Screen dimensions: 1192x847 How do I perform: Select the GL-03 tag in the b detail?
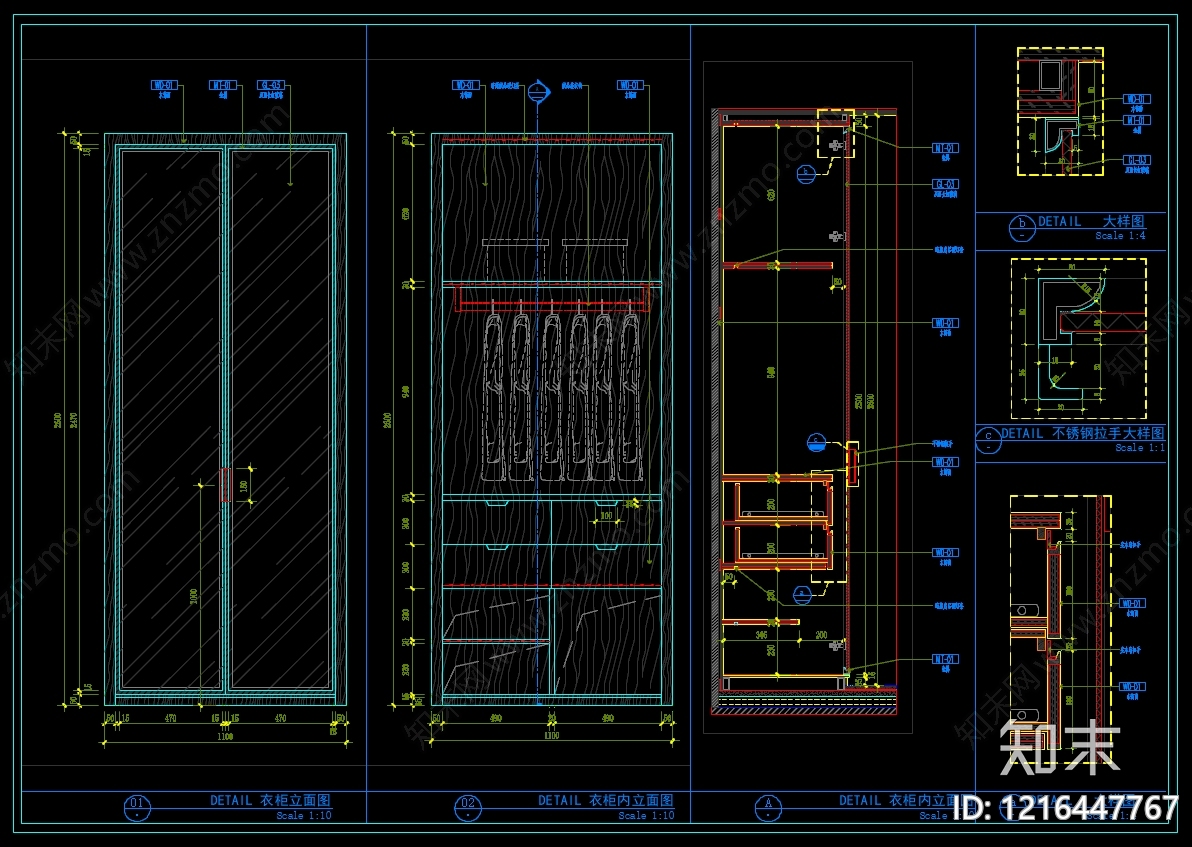point(1137,160)
